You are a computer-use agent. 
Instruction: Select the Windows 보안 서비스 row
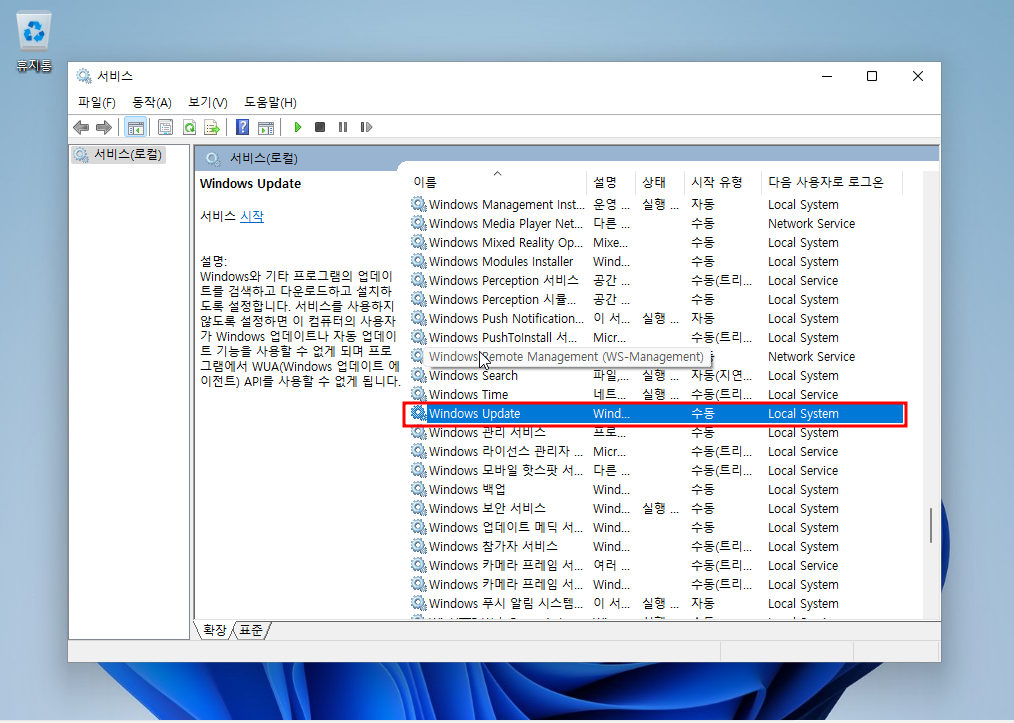[x=656, y=508]
